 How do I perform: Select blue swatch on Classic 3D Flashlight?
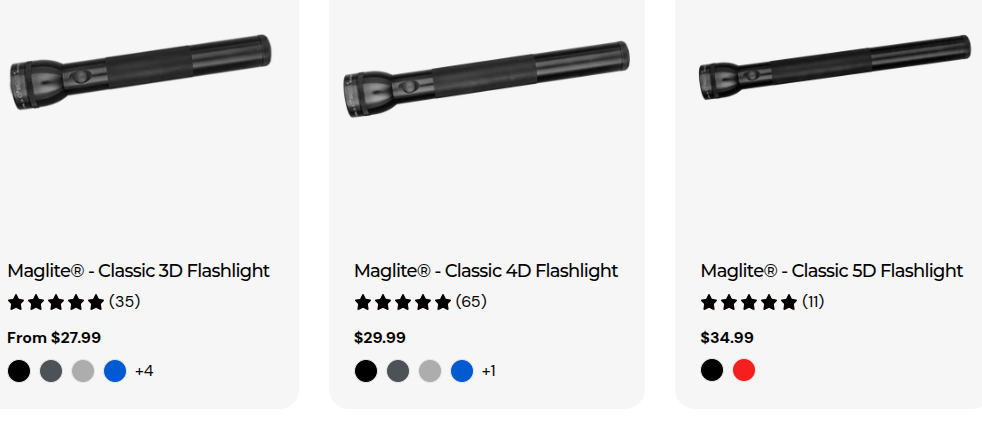click(x=115, y=371)
